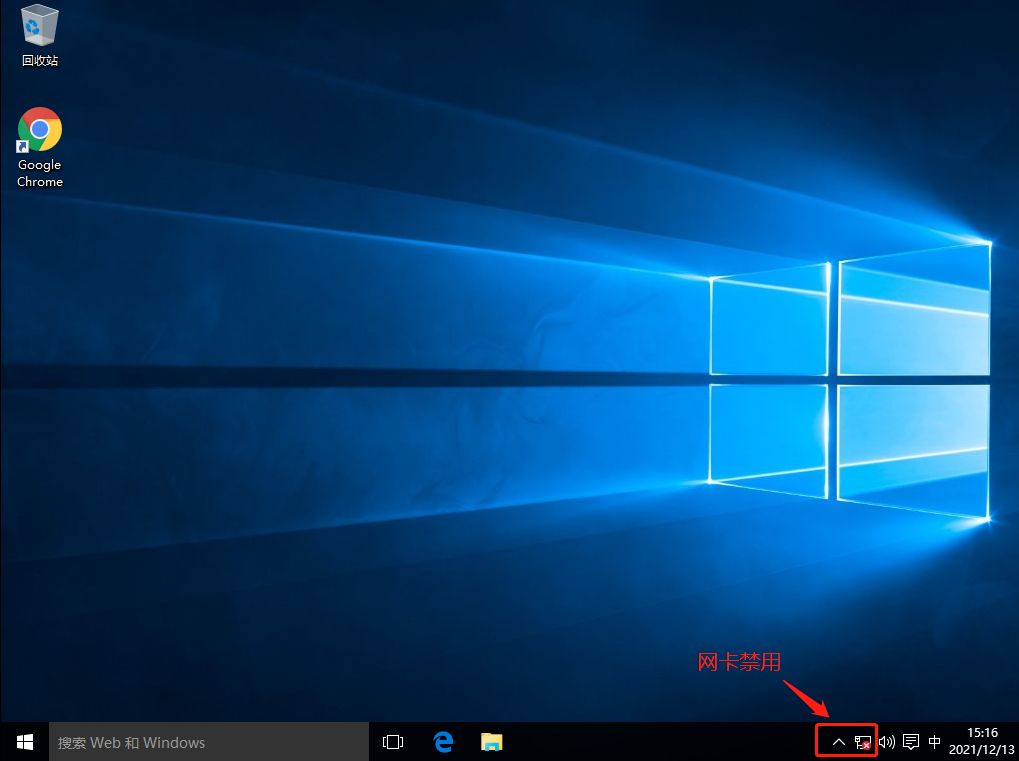Select the Recycle Bin desktop icon
The height and width of the screenshot is (761, 1019).
(x=40, y=35)
